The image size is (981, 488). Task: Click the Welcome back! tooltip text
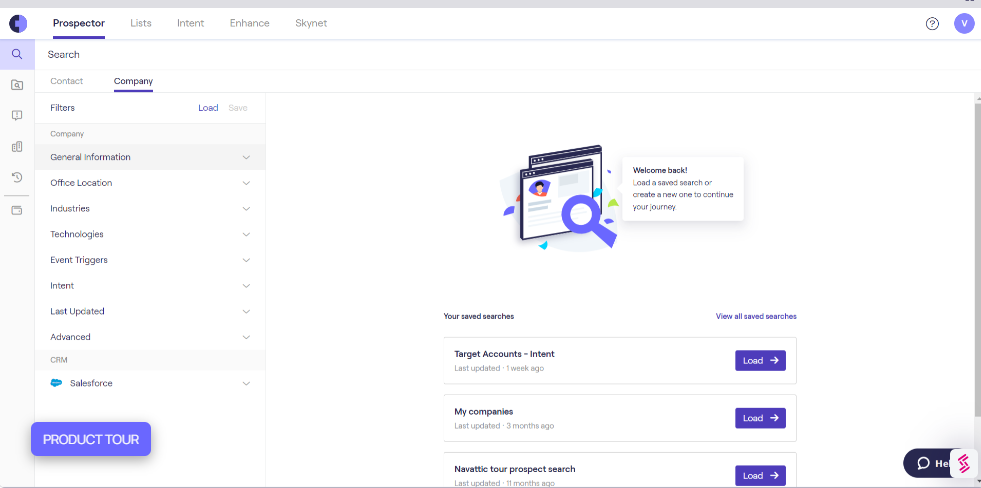(660, 170)
